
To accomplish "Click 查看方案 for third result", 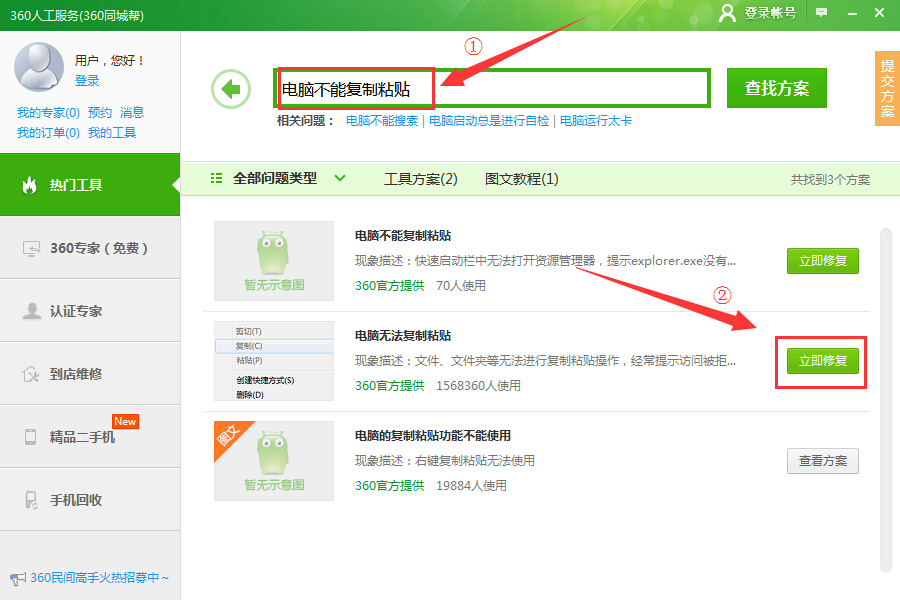I will pyautogui.click(x=822, y=461).
